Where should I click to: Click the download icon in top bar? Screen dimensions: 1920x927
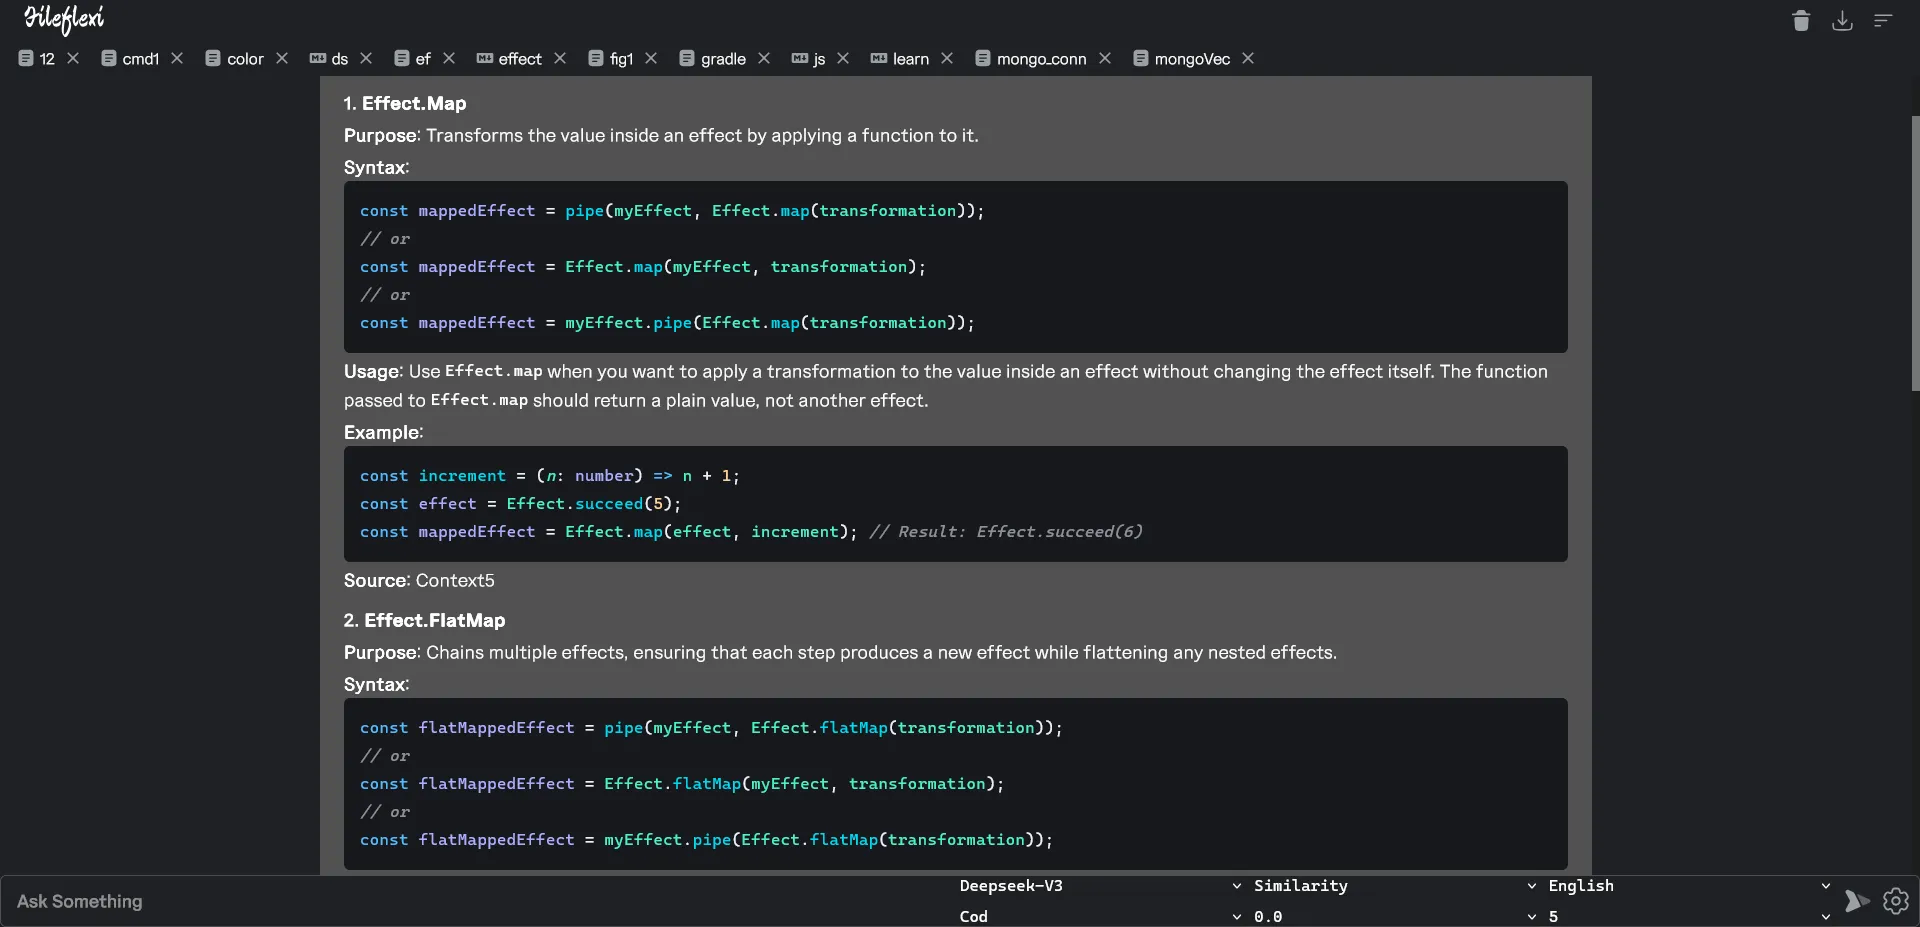(1842, 21)
